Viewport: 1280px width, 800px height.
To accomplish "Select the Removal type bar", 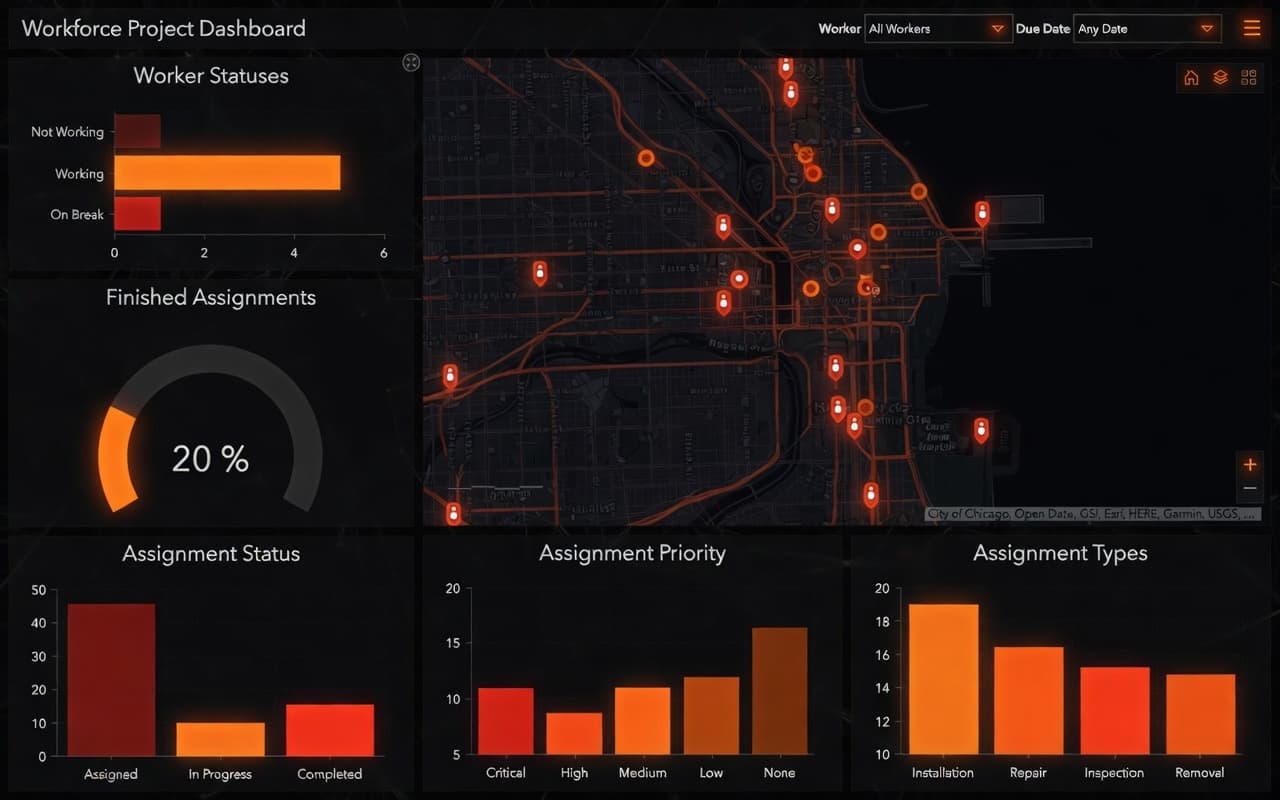I will [x=1200, y=714].
